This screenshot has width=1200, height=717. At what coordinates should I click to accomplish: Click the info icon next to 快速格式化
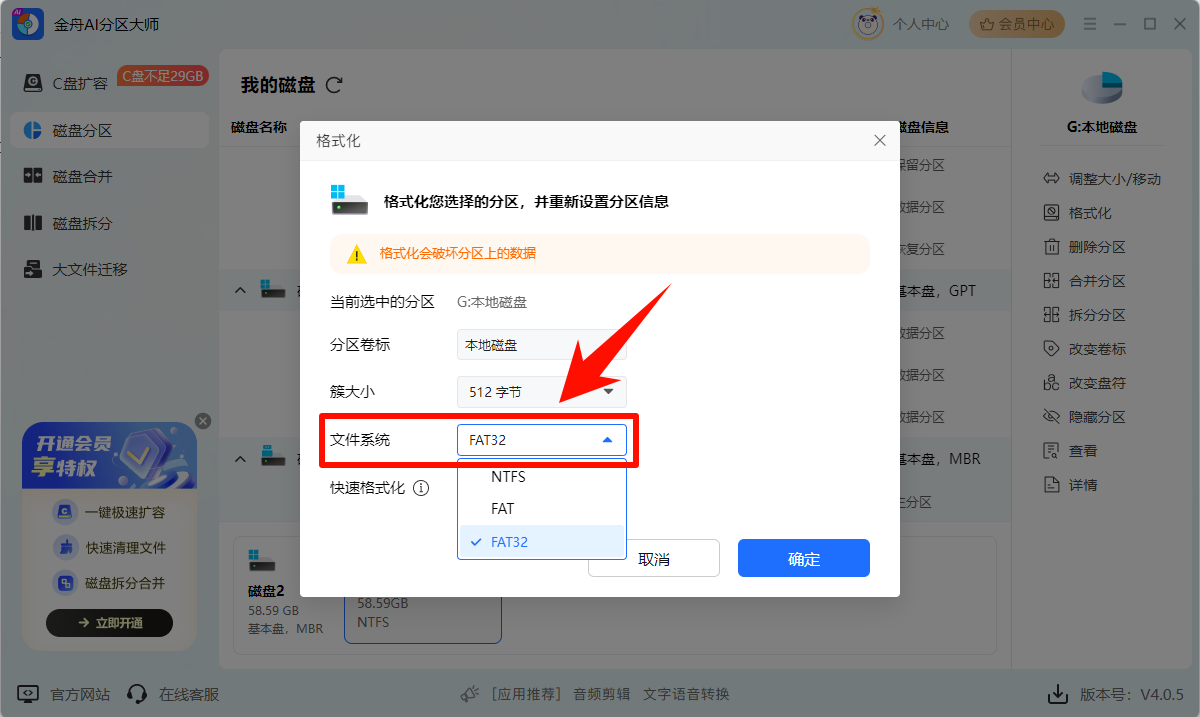[421, 488]
